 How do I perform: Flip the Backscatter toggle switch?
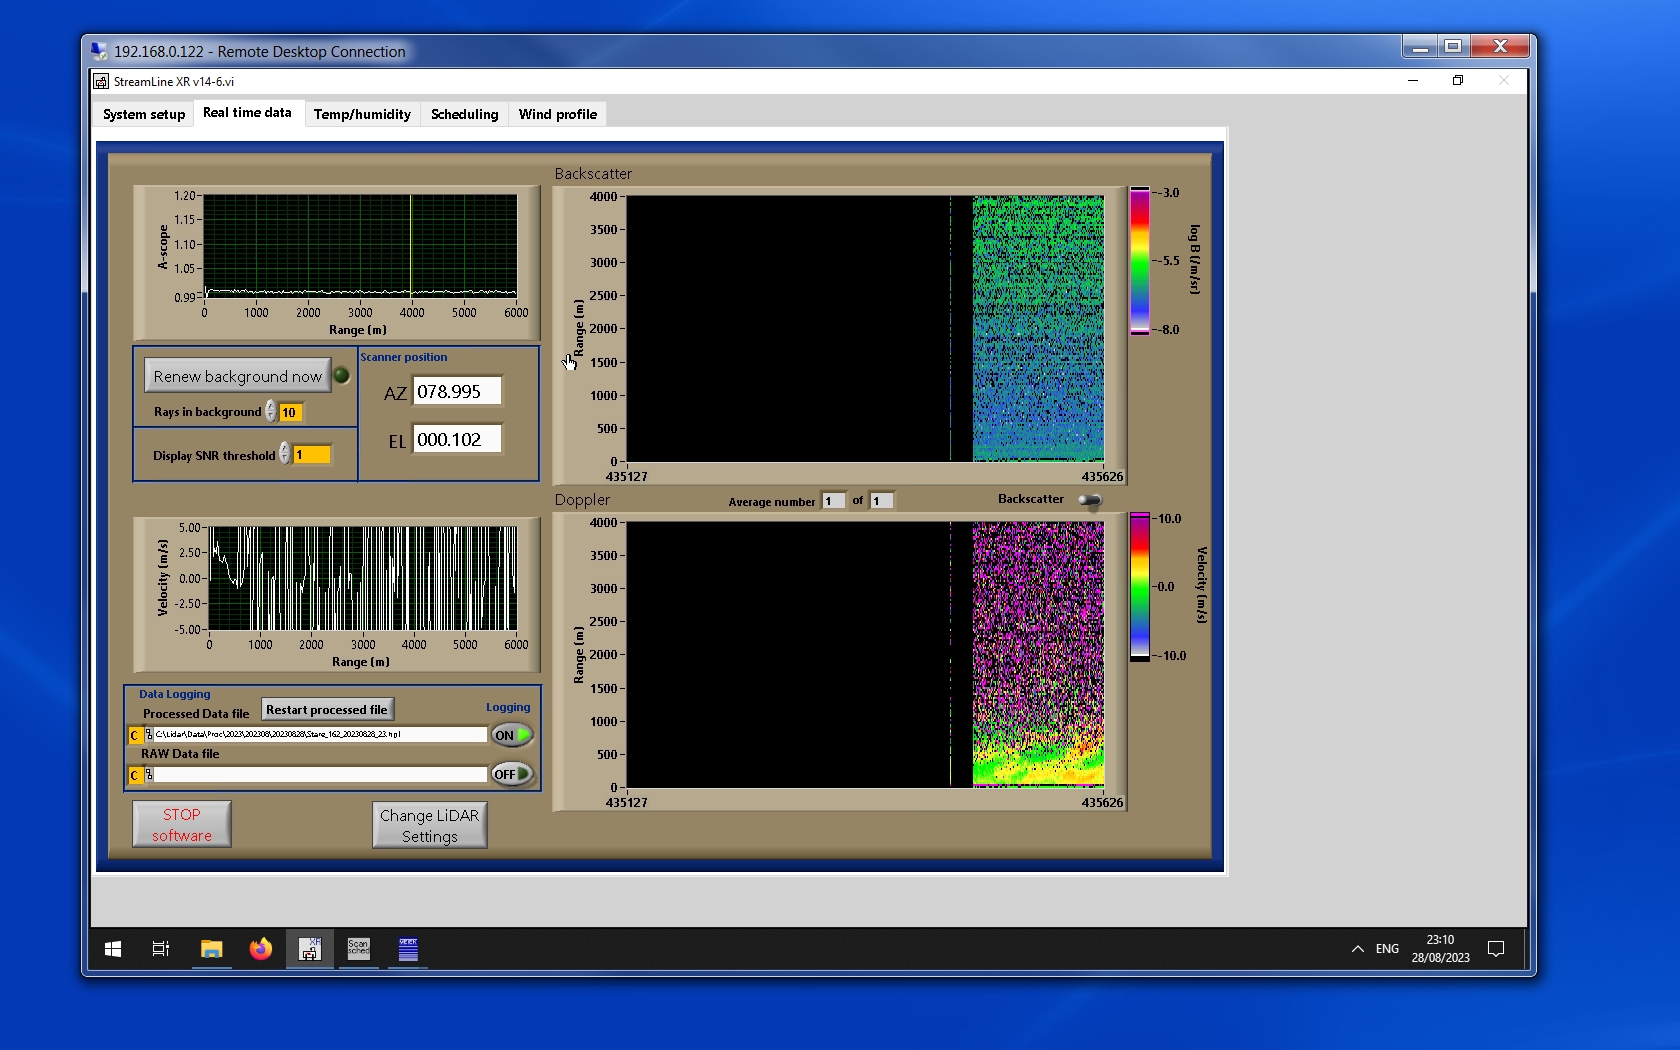1090,500
